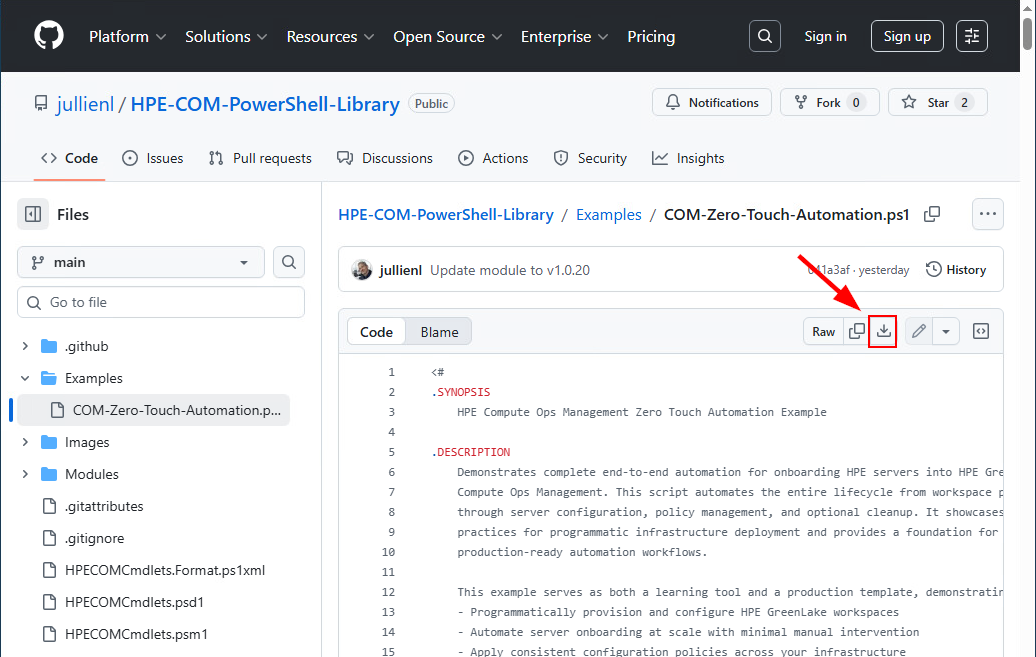The width and height of the screenshot is (1036, 657).
Task: Expand the Modules folder
Action: click(x=26, y=474)
